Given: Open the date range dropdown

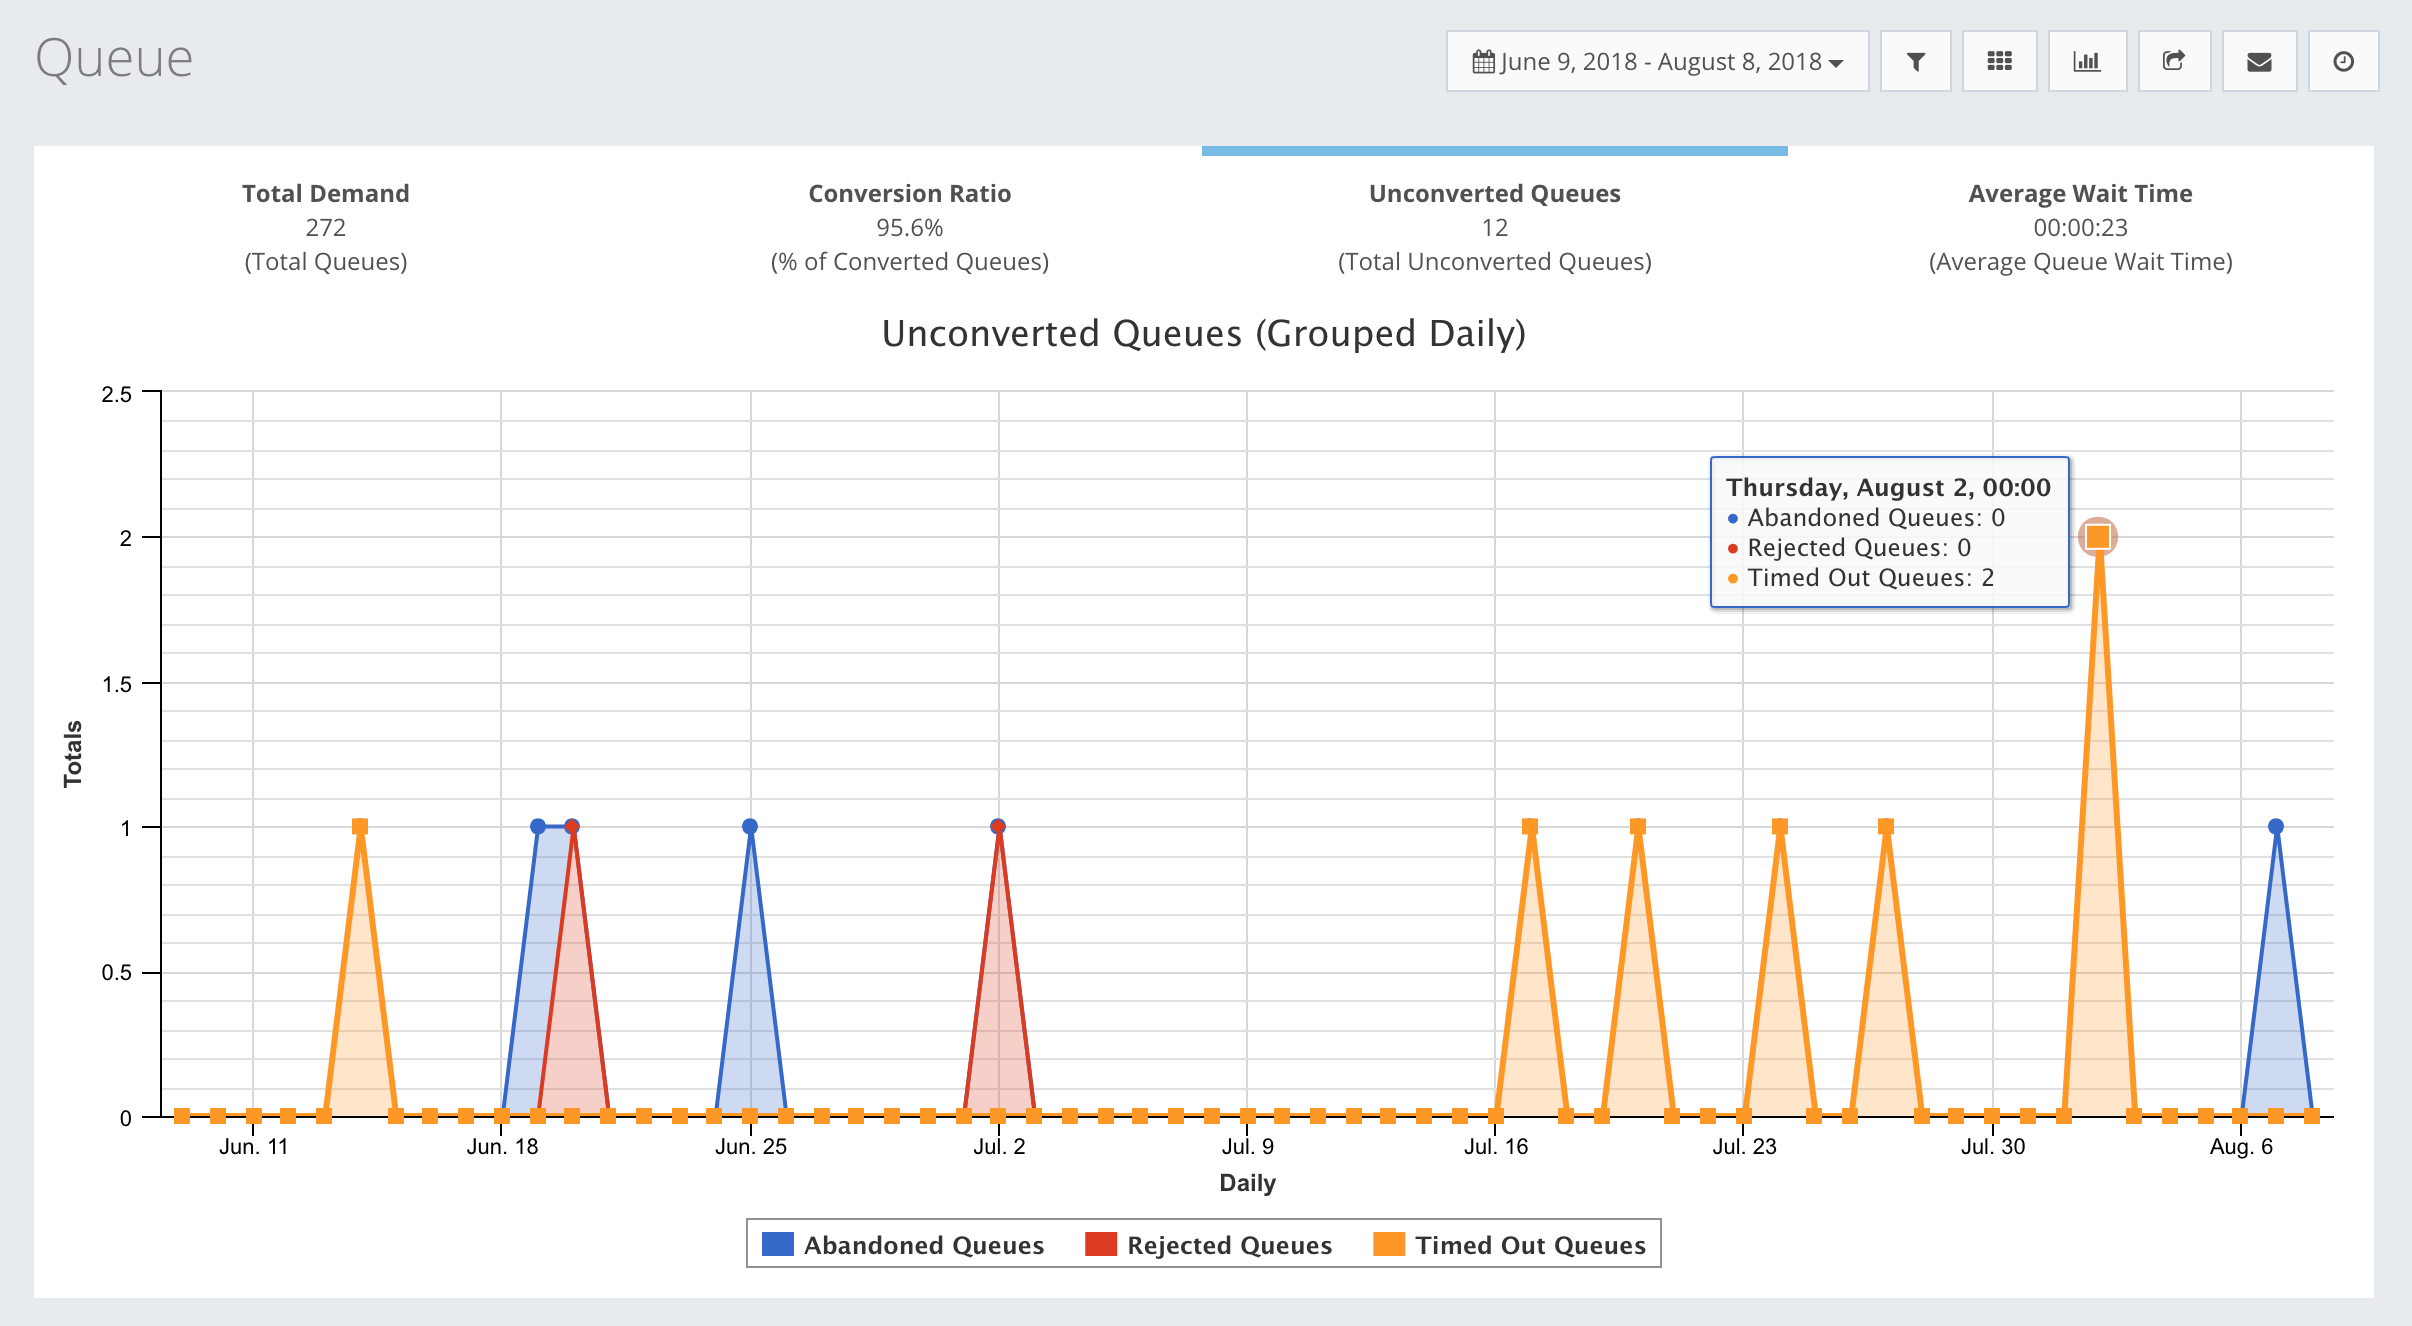Looking at the screenshot, I should pos(1657,62).
